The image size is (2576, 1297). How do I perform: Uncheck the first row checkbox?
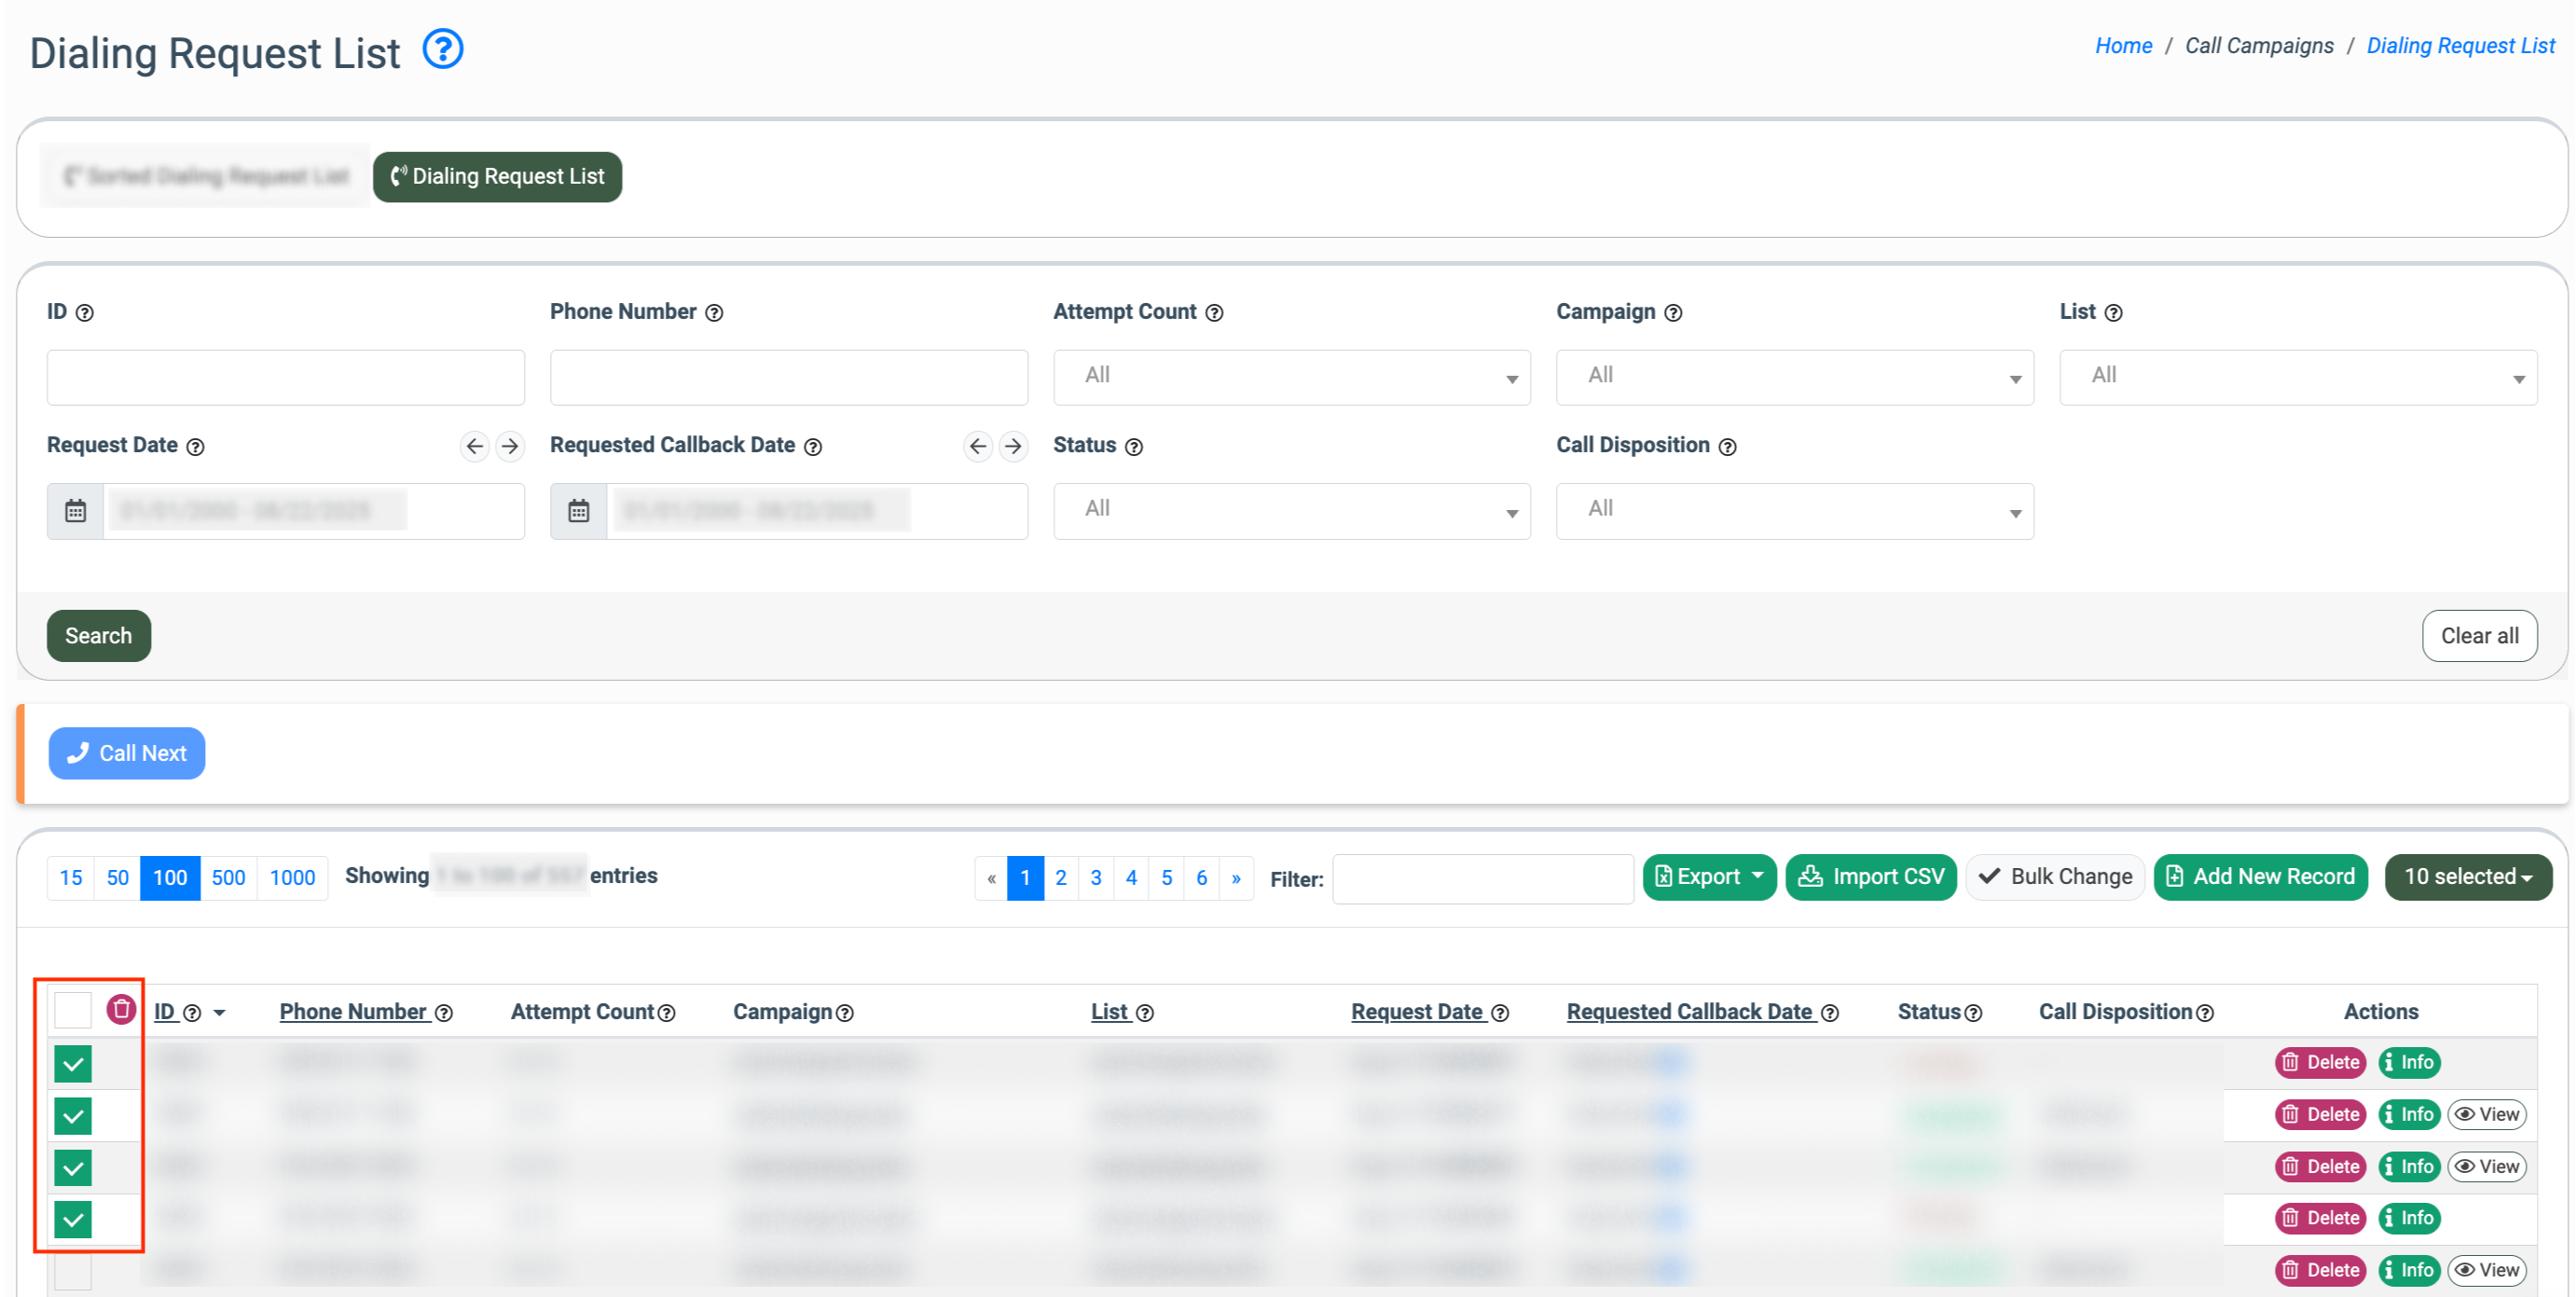pos(73,1064)
